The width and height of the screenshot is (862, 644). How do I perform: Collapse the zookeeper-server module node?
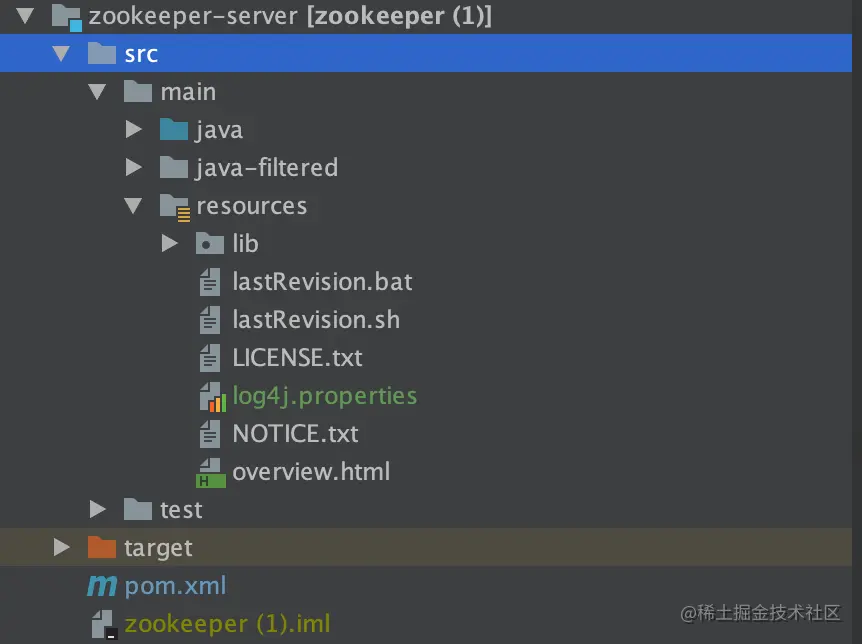coord(25,16)
